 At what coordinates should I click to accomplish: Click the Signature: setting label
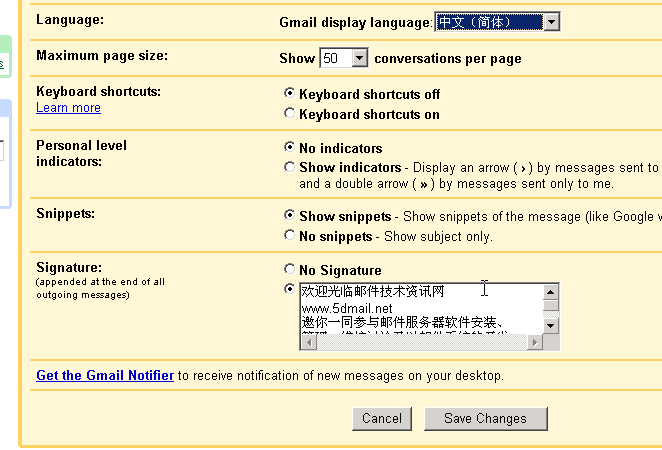(x=69, y=268)
